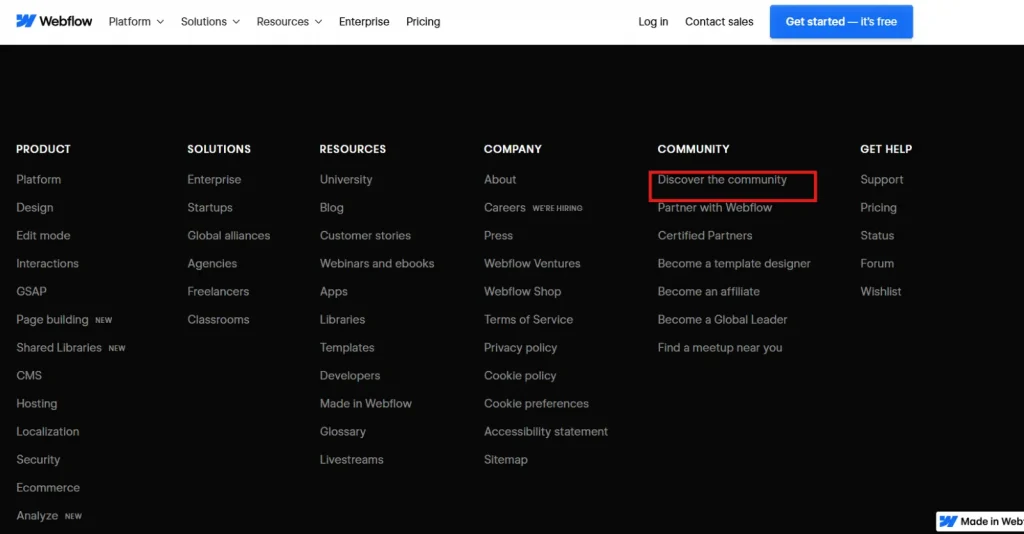The image size is (1024, 534).
Task: Visit the Webflow Shop link
Action: click(x=522, y=292)
